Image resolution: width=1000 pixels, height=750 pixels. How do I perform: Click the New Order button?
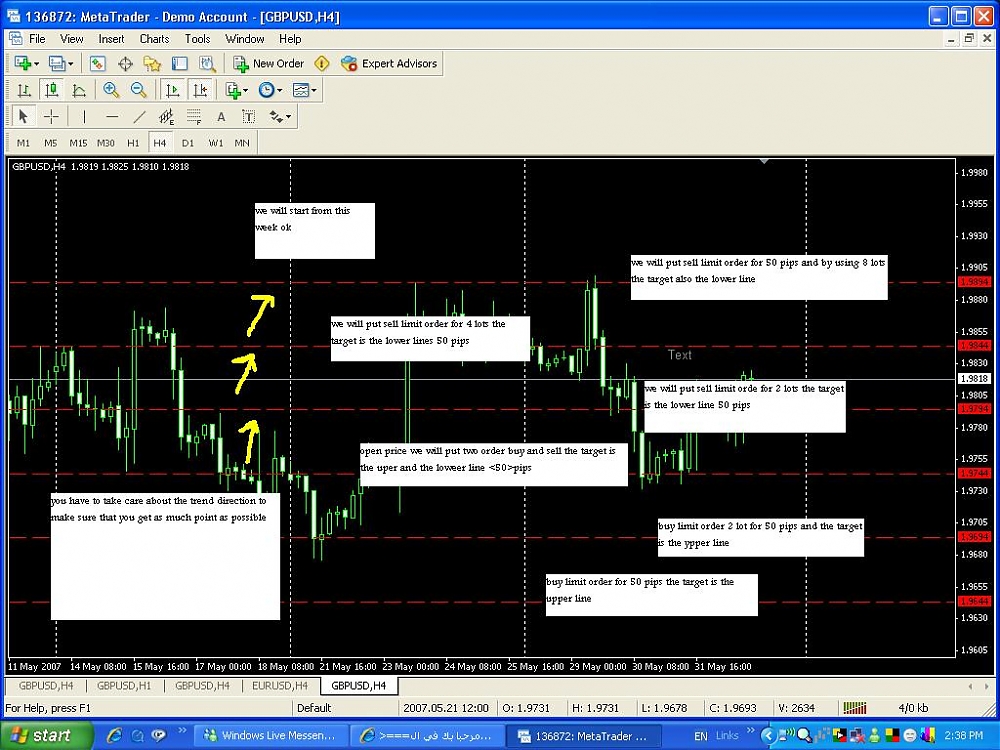tap(268, 63)
